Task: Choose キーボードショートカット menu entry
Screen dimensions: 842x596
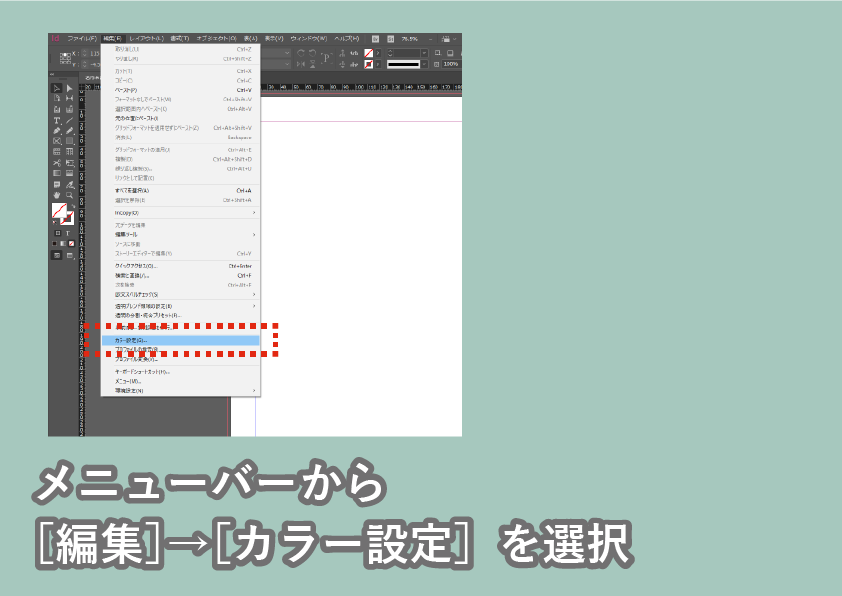Action: (180, 372)
